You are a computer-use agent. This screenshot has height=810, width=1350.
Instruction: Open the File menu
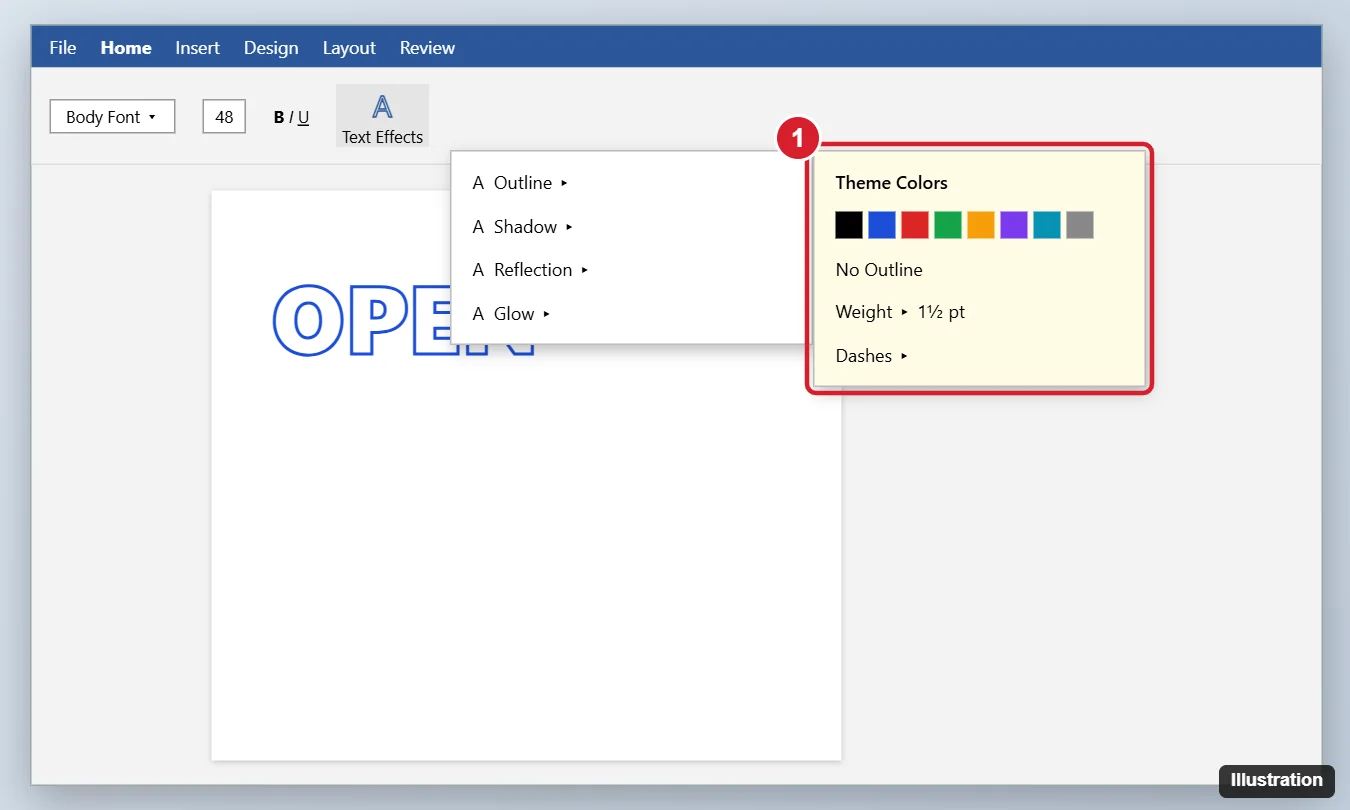tap(63, 47)
